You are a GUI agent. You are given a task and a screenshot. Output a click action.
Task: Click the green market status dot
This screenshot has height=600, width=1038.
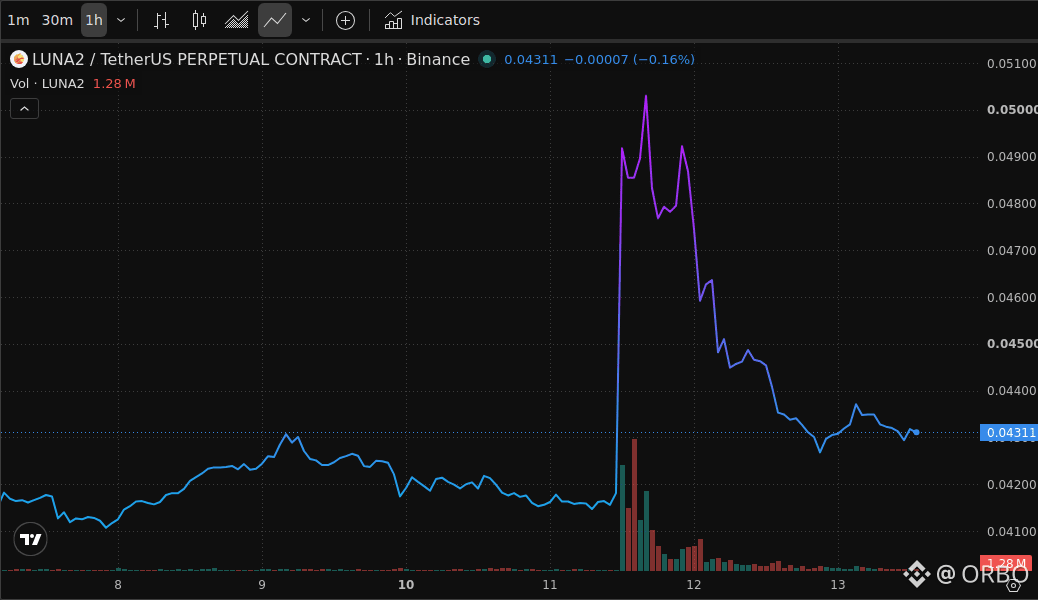click(487, 60)
